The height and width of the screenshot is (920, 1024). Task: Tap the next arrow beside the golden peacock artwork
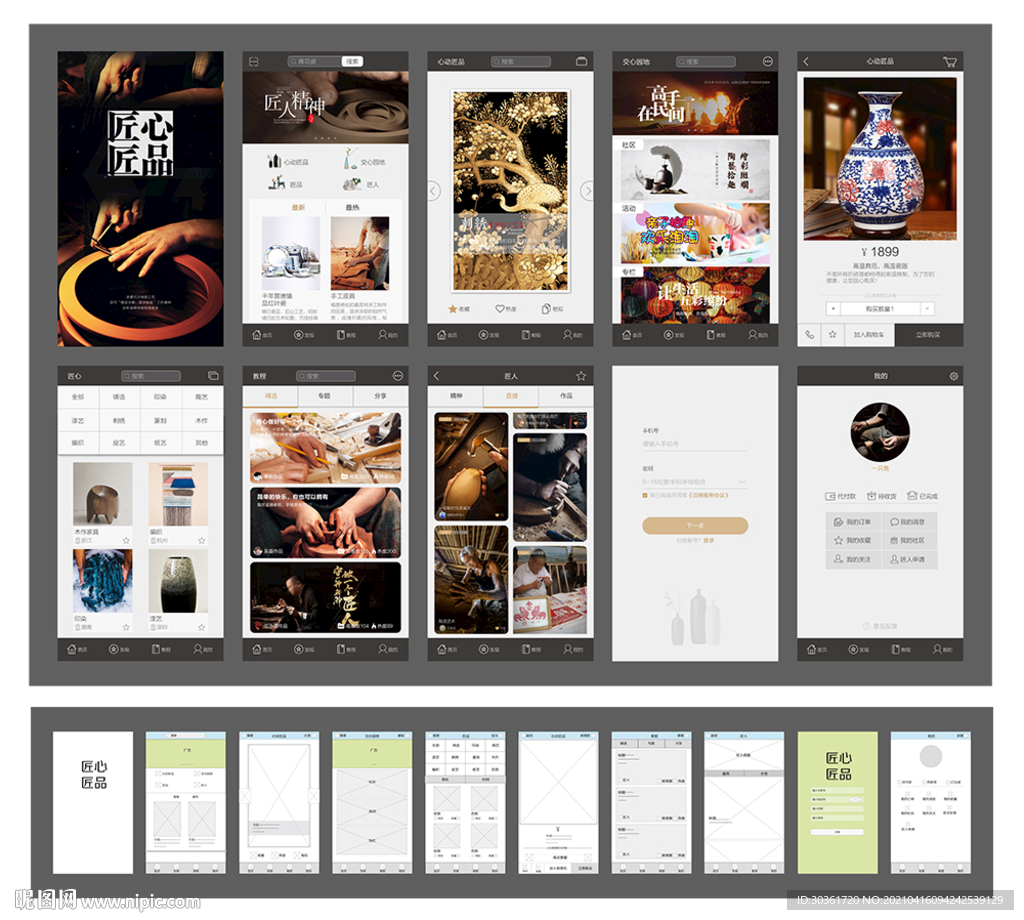coord(587,191)
